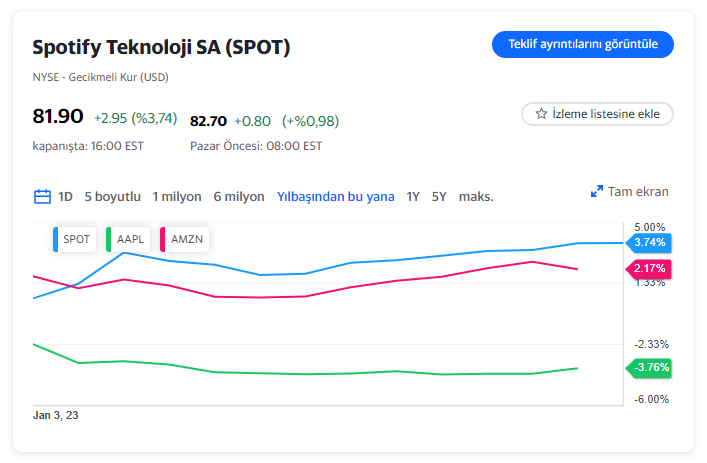Click the full screen expand arrows icon

(x=597, y=192)
